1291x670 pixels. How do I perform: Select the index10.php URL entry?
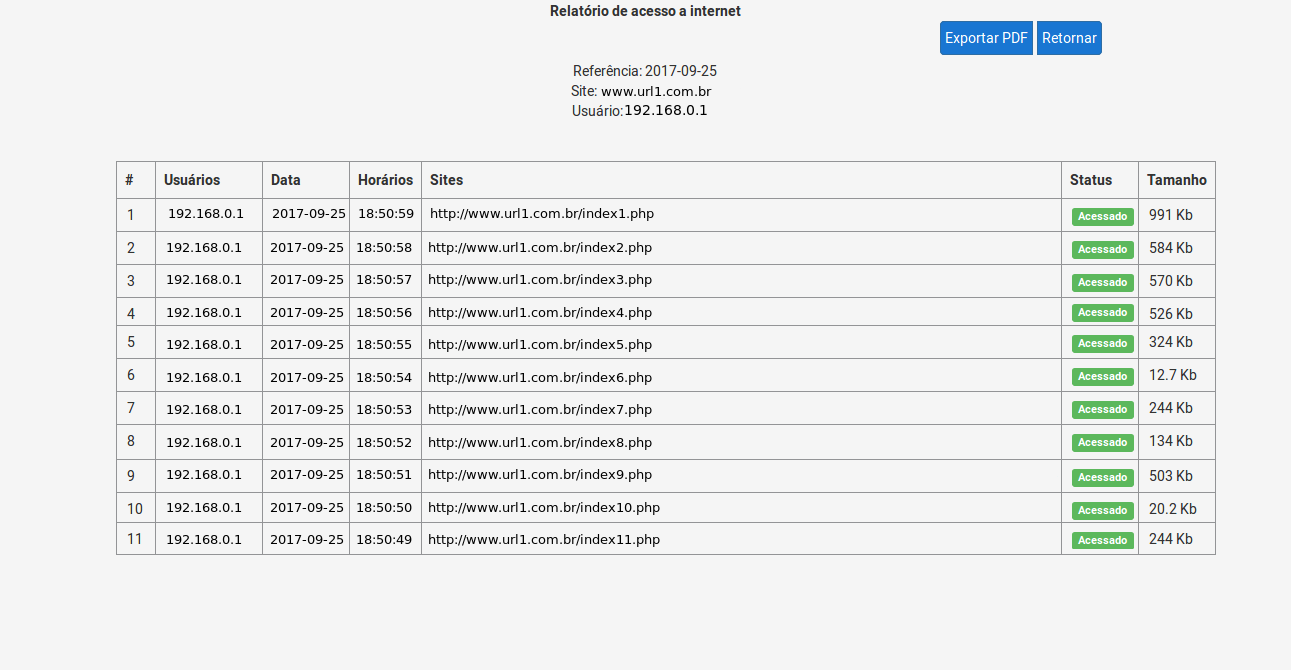tap(543, 507)
